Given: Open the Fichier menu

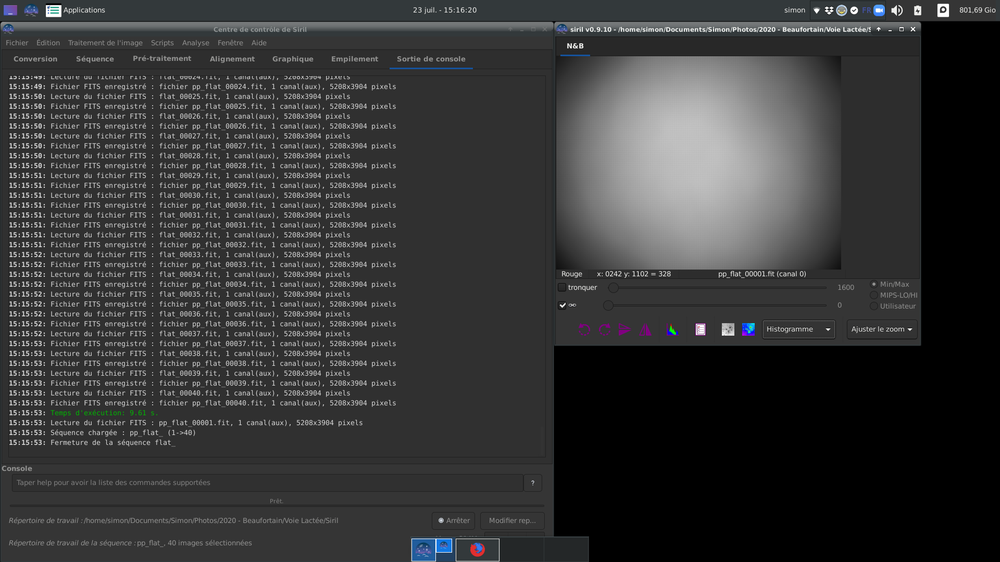Looking at the screenshot, I should 17,43.
